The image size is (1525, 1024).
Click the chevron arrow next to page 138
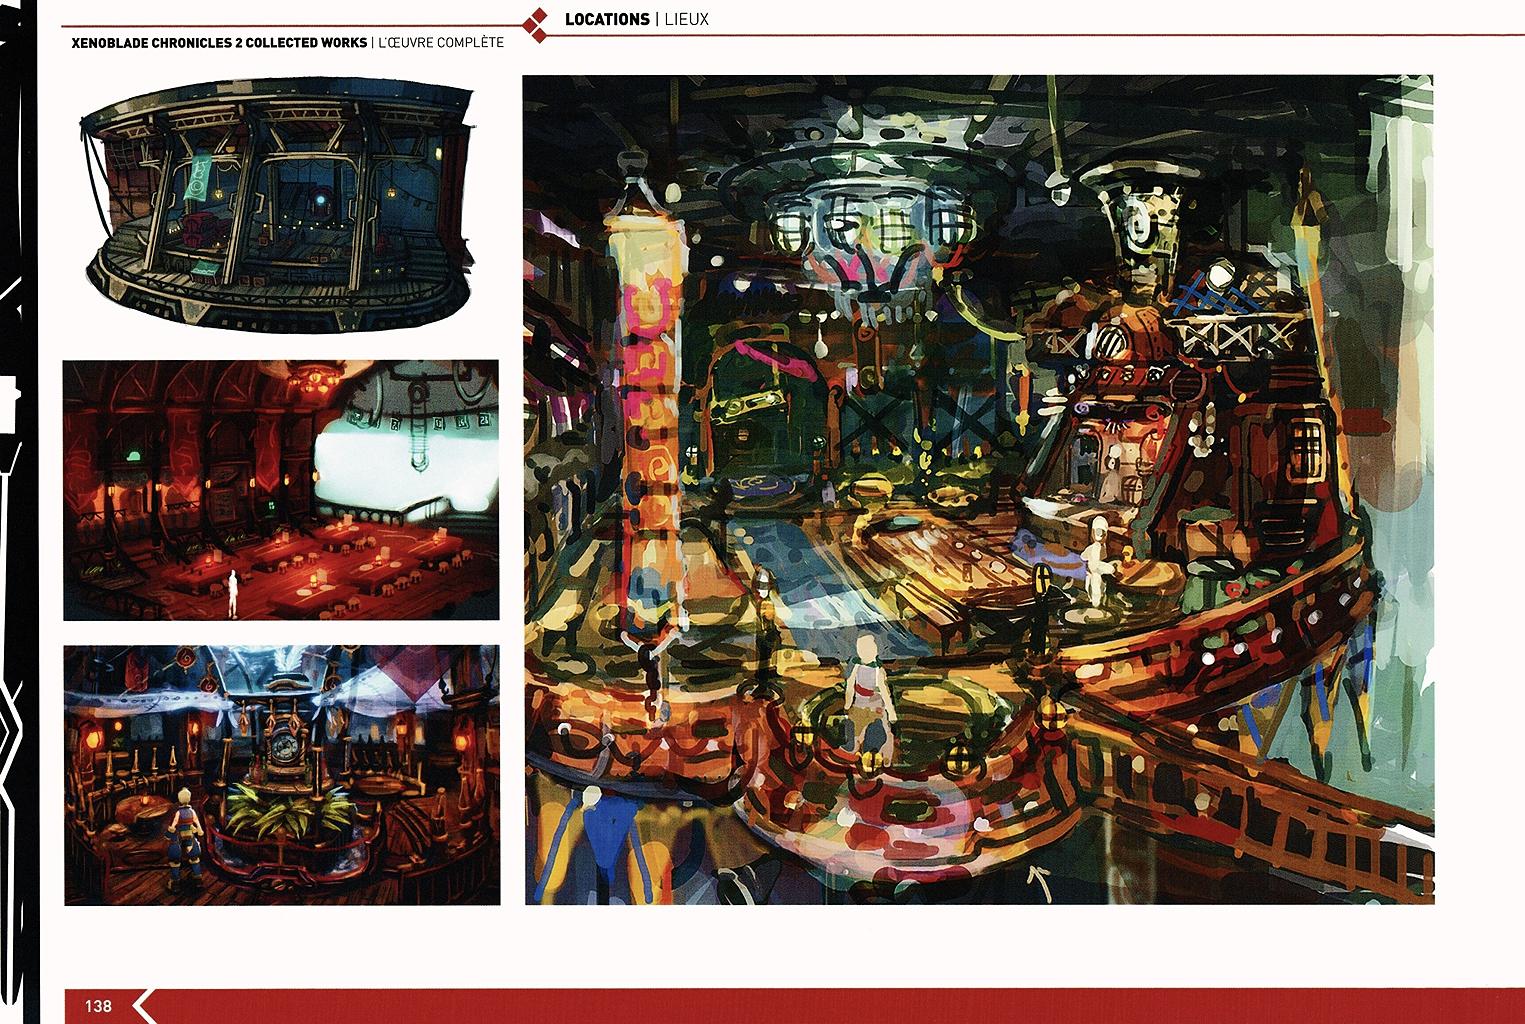tap(141, 1005)
